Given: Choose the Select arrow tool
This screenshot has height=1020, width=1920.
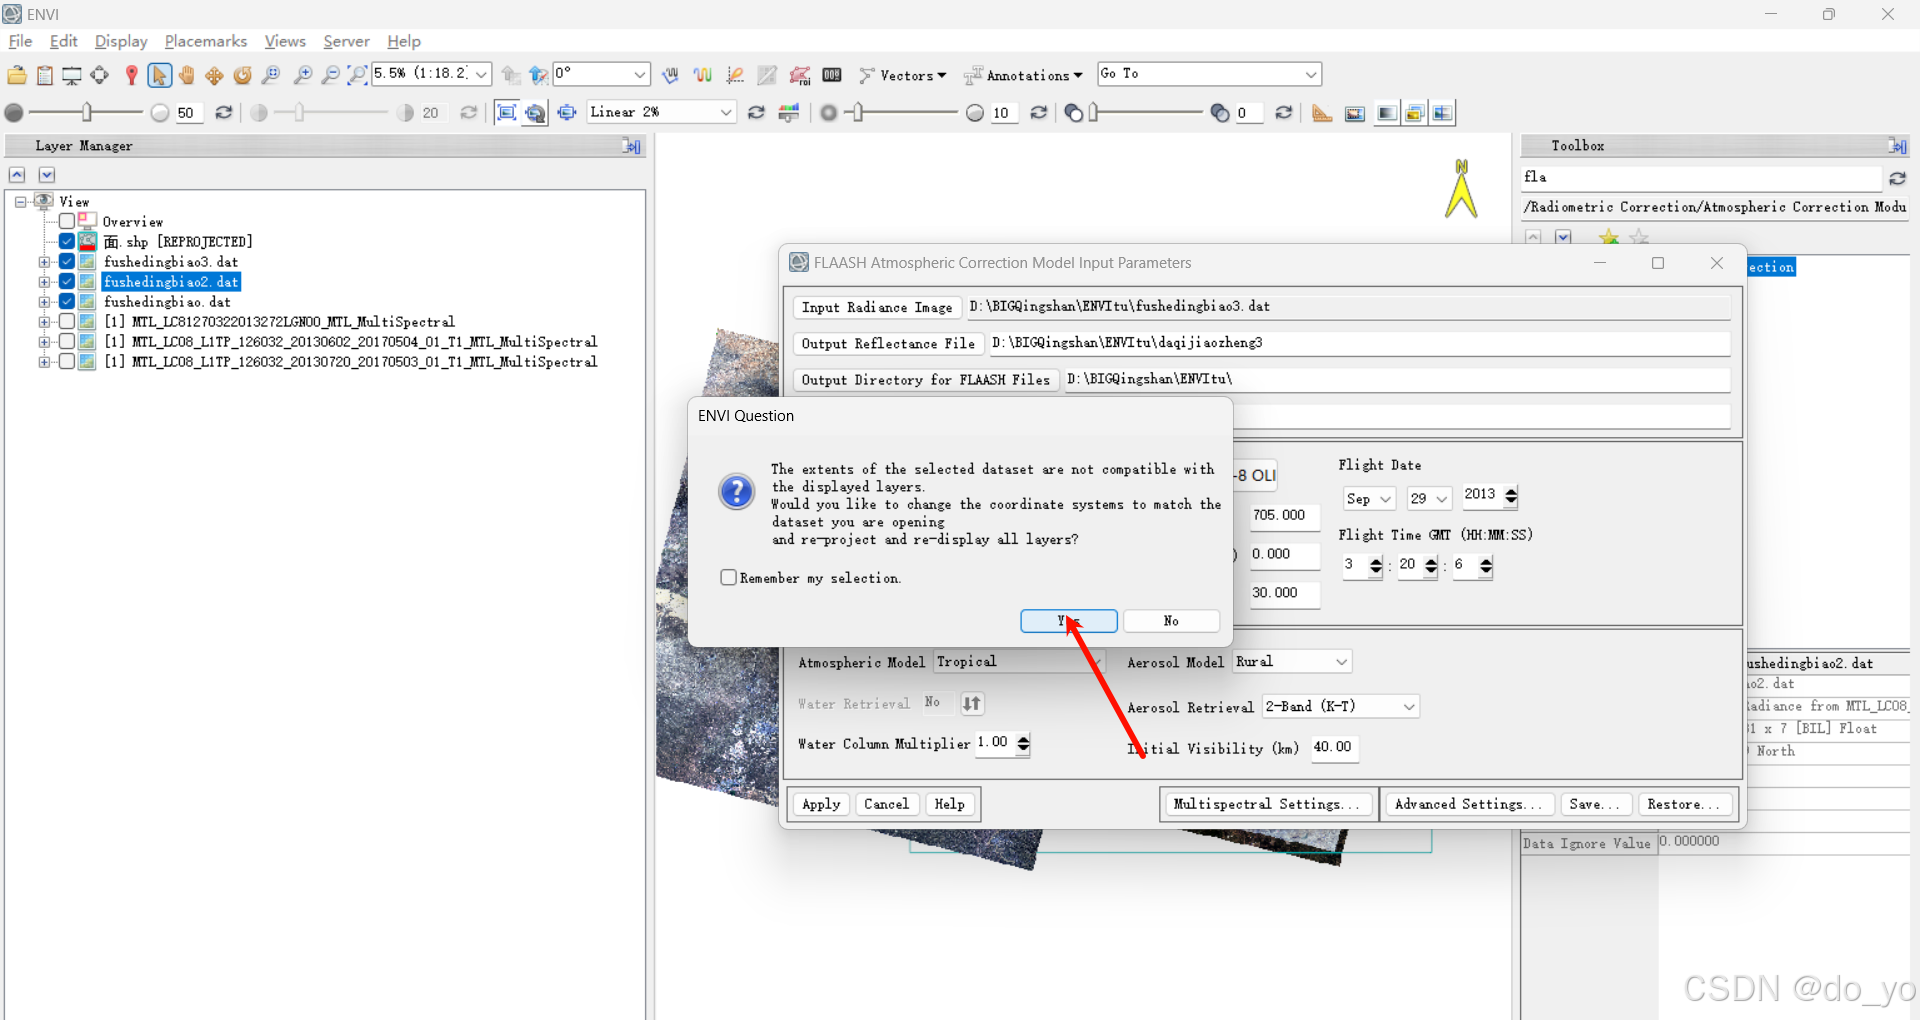Looking at the screenshot, I should 159,75.
